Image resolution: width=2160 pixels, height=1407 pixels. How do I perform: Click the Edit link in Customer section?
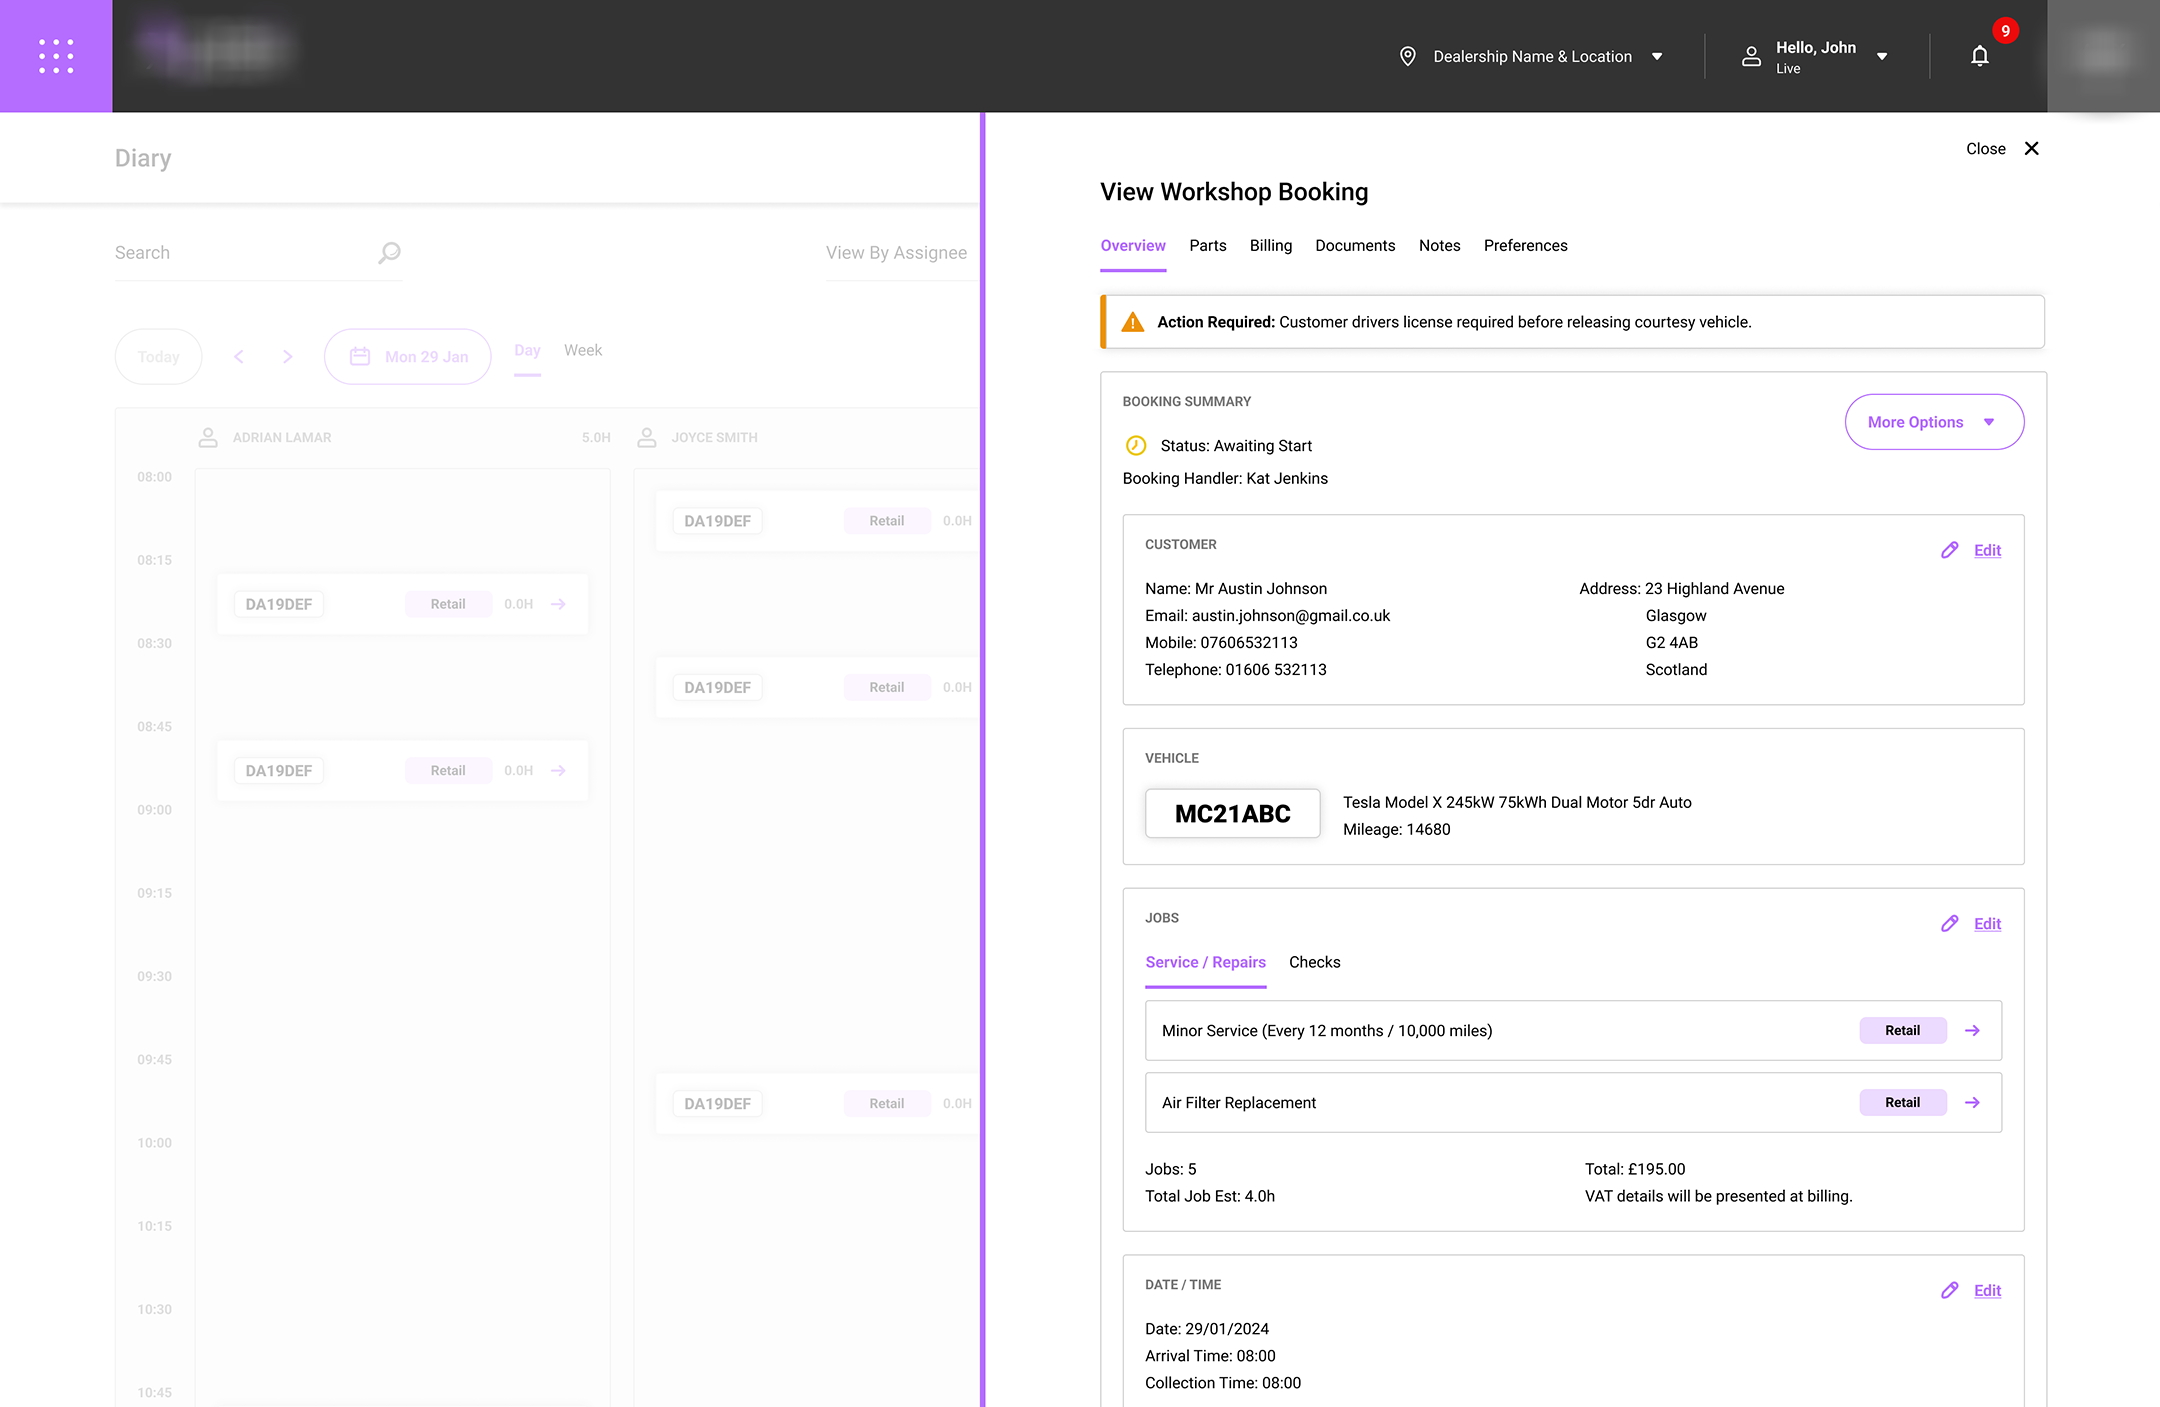click(1987, 550)
